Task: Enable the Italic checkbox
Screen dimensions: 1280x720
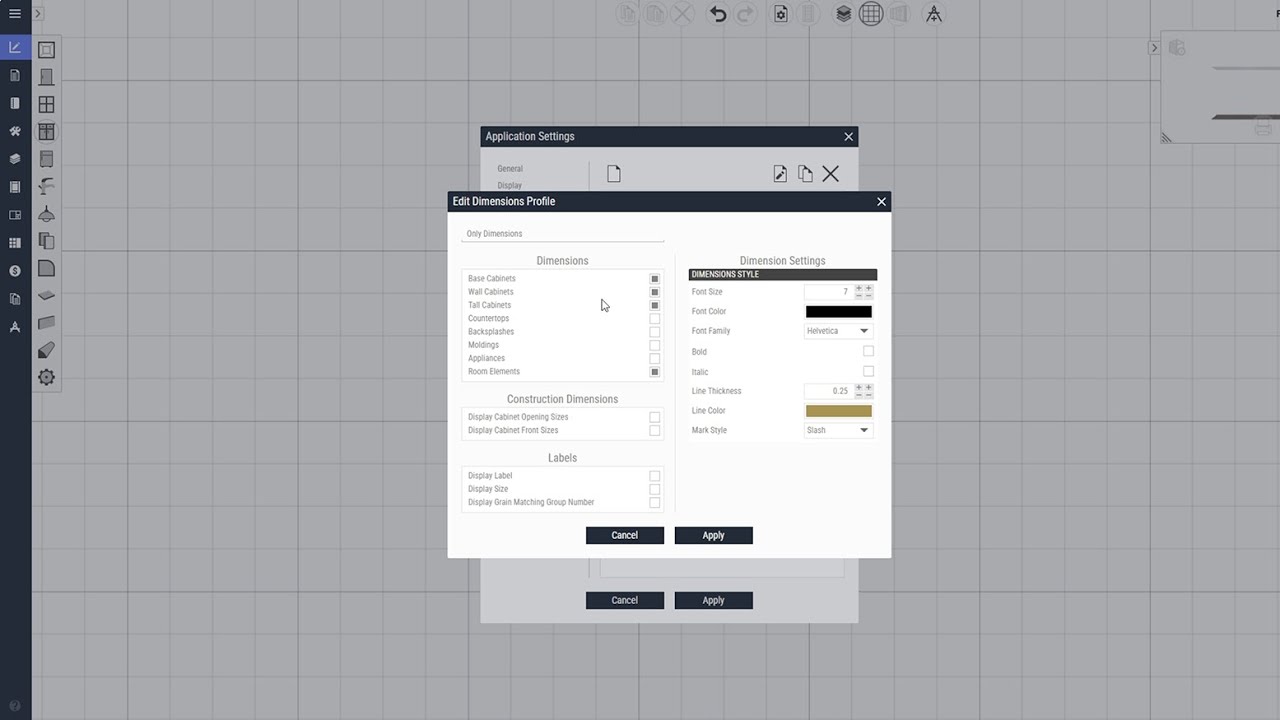Action: (x=868, y=371)
